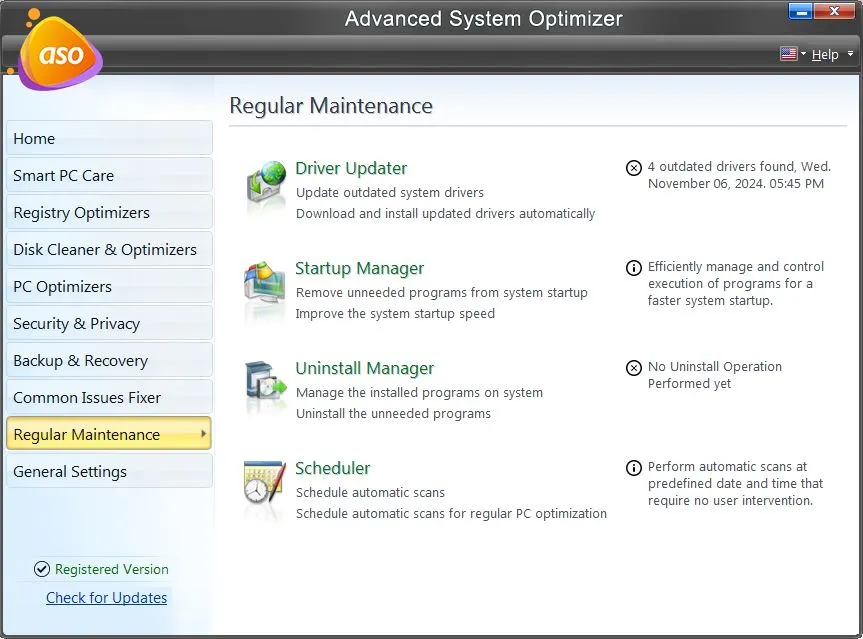Click the Scheduler calendar clock icon
This screenshot has width=863, height=639.
click(x=265, y=488)
